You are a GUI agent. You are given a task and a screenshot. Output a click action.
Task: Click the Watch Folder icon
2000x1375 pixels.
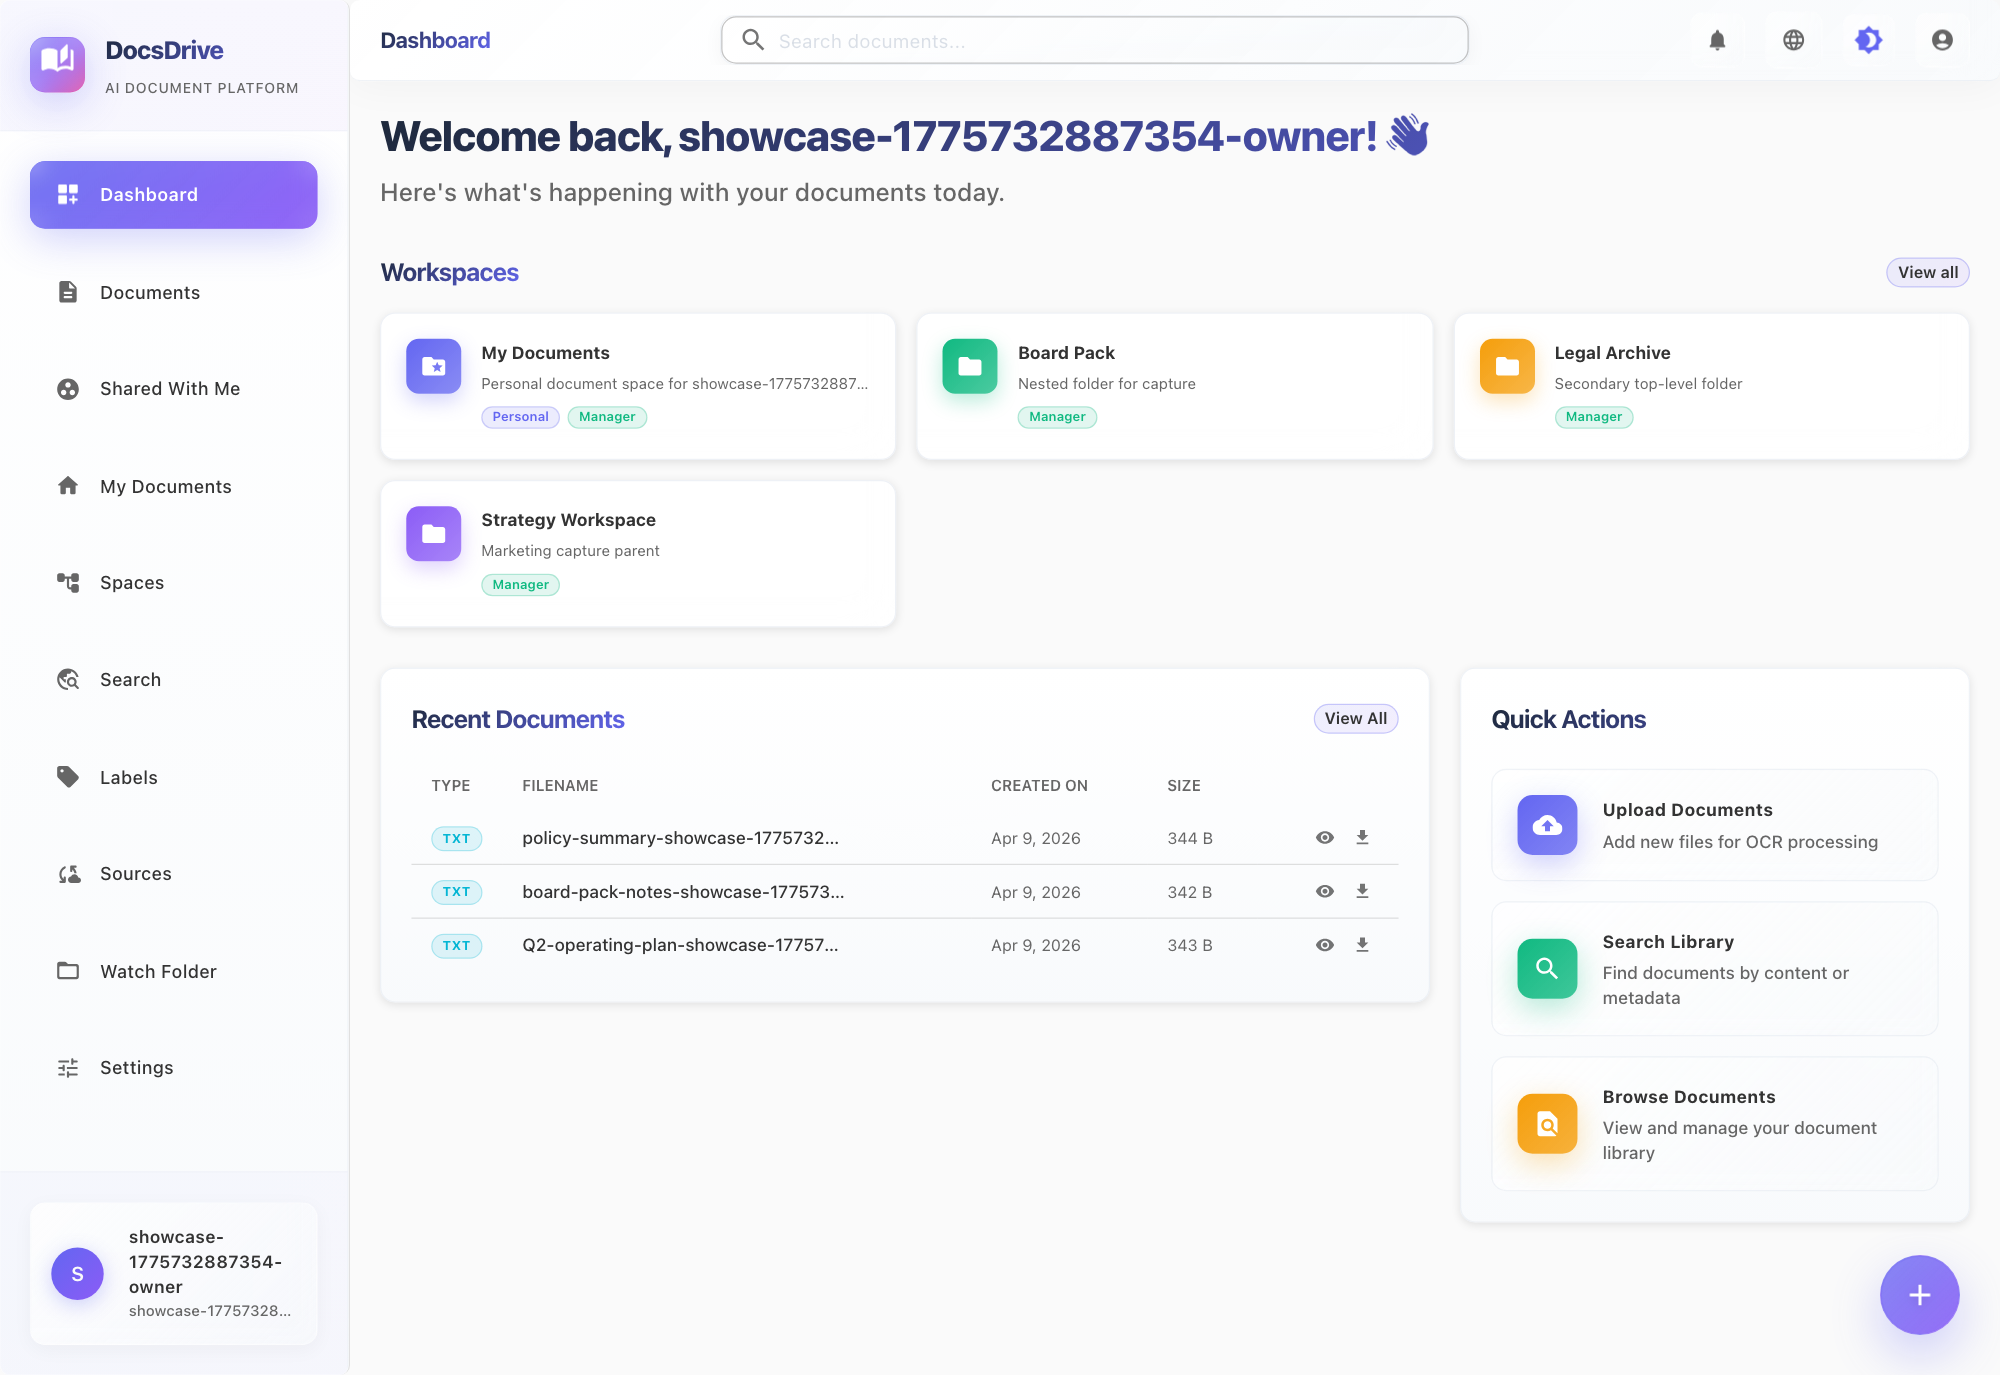[x=68, y=971]
